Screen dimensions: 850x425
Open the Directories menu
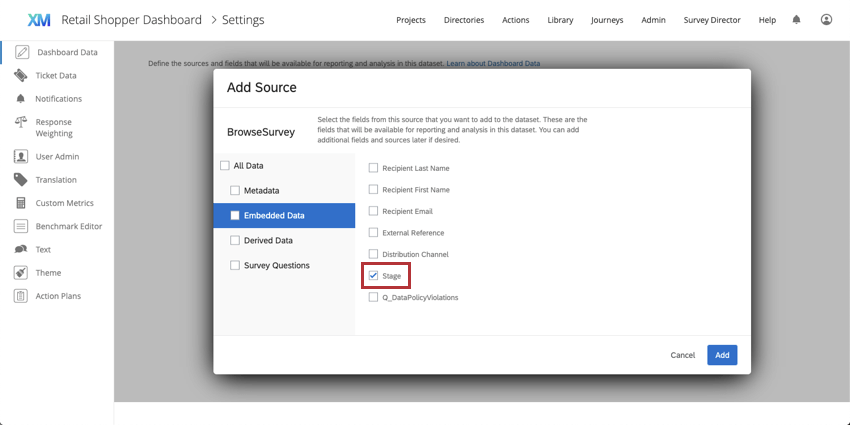pyautogui.click(x=464, y=20)
